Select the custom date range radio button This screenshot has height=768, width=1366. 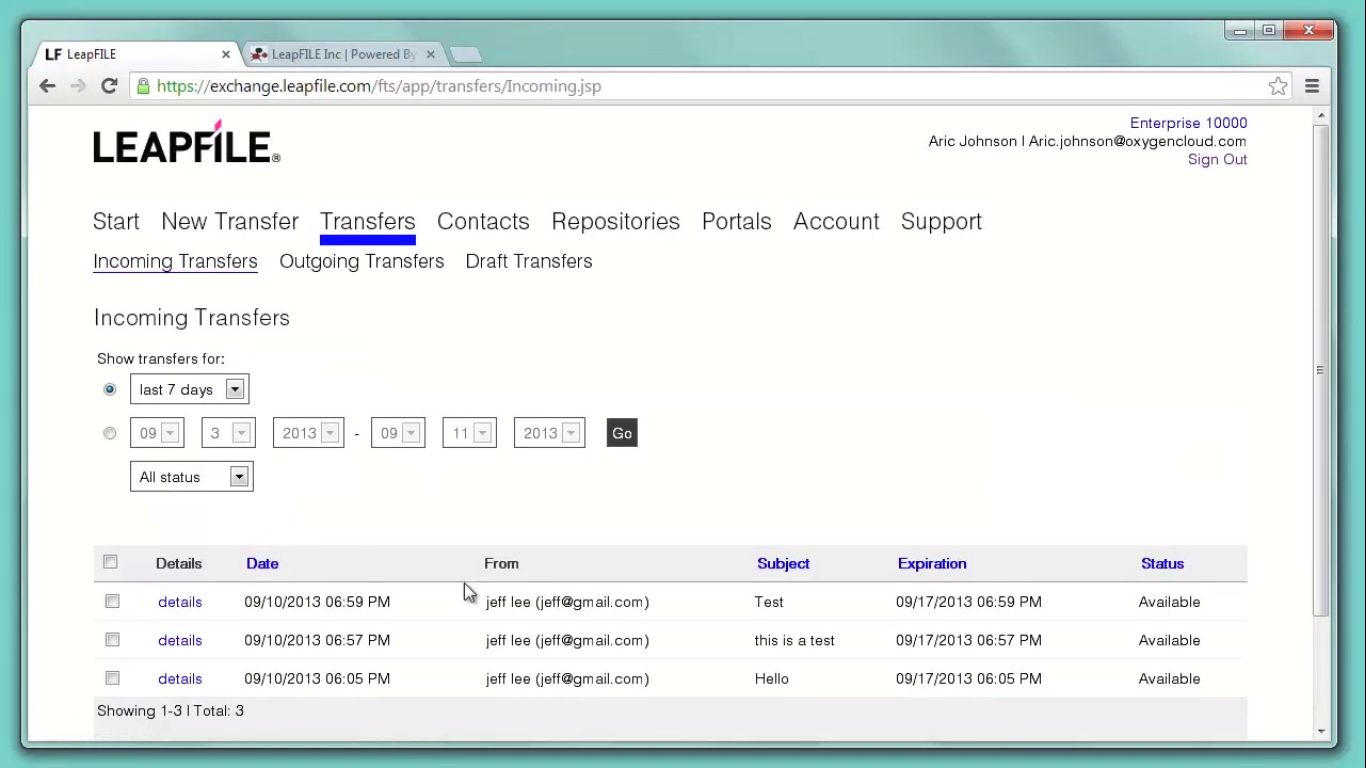tap(110, 433)
